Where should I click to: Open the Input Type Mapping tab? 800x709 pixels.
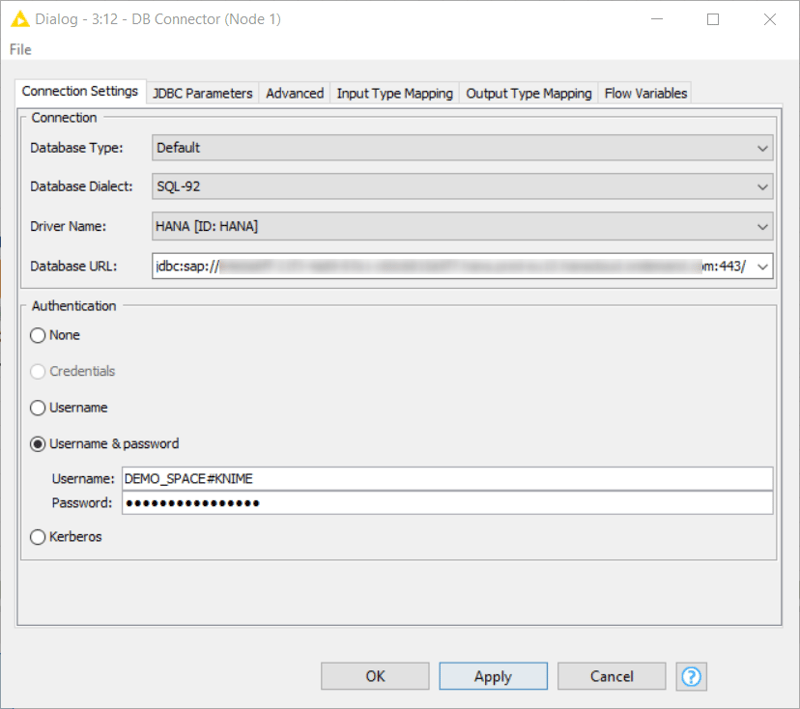click(394, 93)
